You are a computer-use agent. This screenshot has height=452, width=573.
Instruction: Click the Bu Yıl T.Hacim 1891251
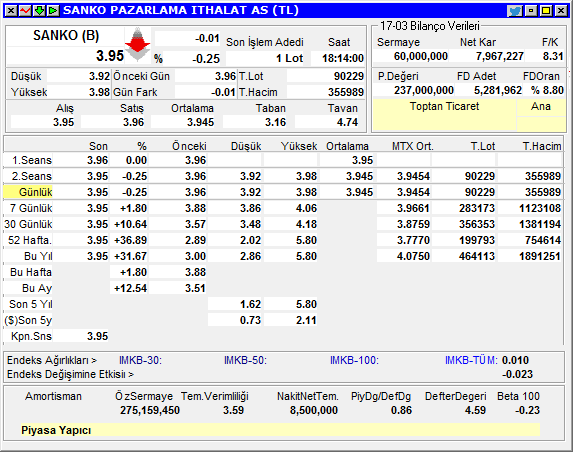coord(540,256)
